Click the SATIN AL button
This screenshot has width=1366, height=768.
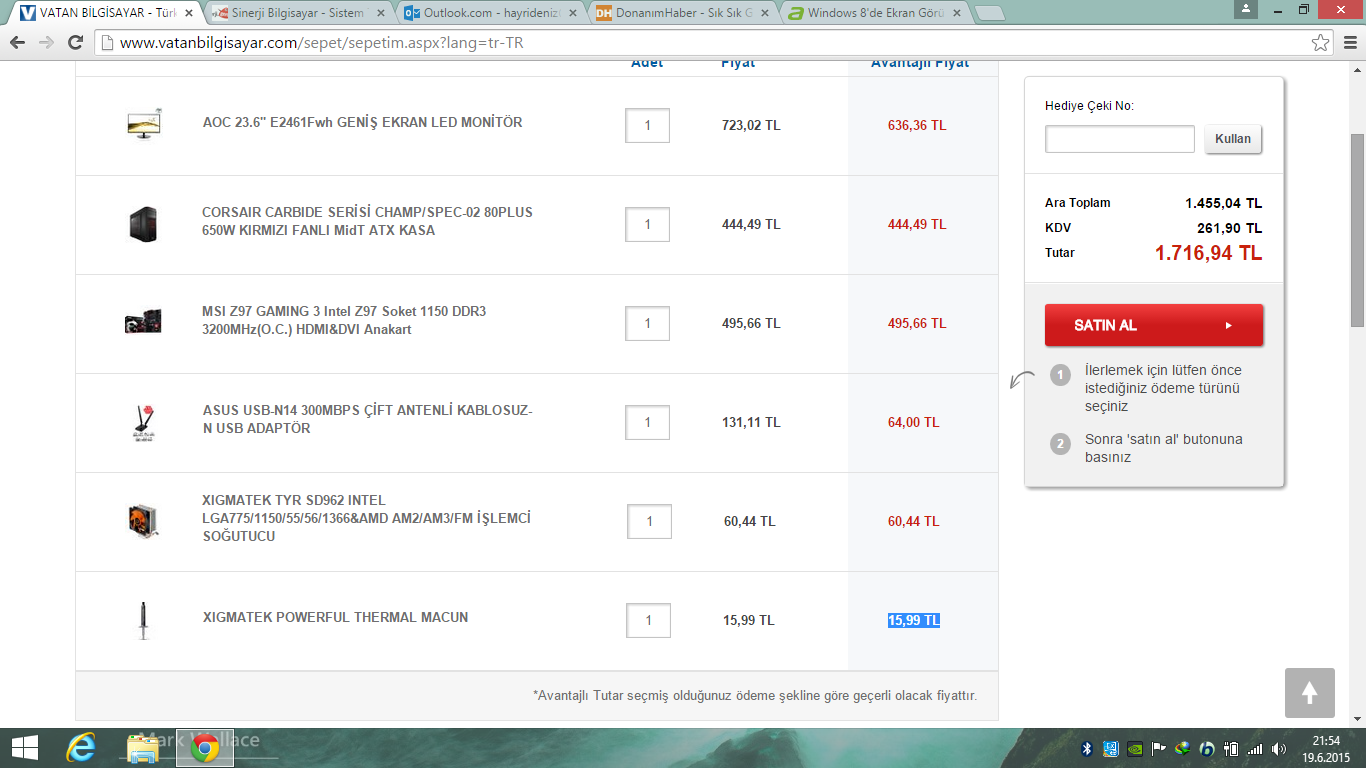coord(1154,325)
